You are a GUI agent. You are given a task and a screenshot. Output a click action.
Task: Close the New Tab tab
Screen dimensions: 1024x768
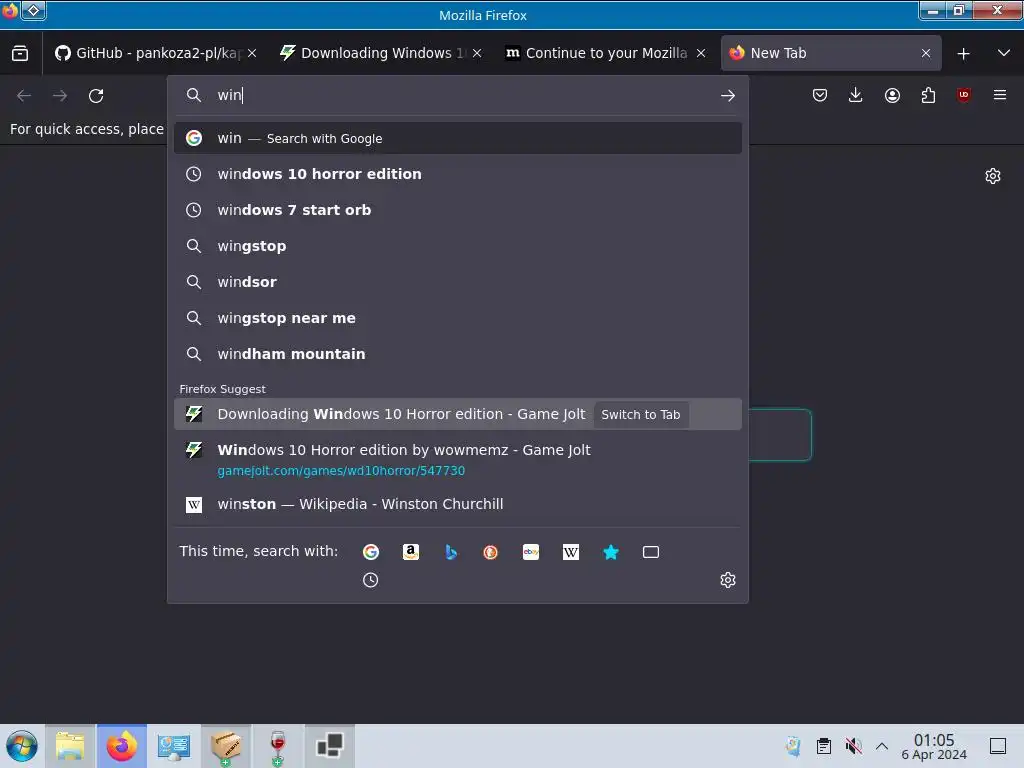coord(925,53)
